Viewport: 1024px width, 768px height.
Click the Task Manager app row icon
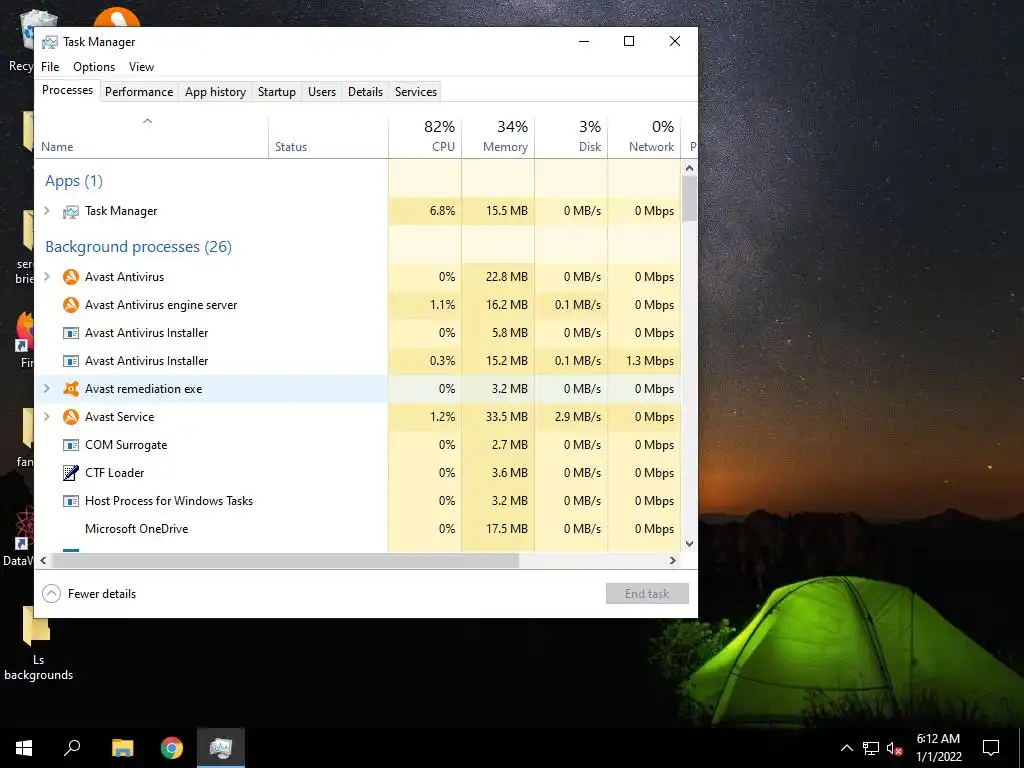pos(71,212)
